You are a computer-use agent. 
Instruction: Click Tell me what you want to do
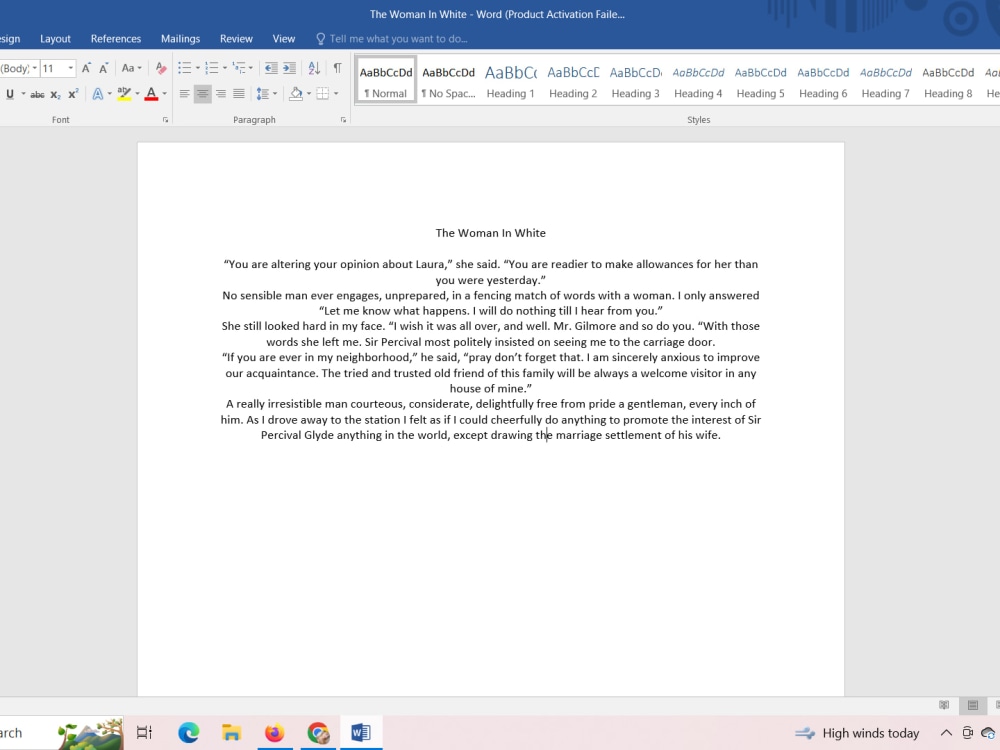tap(392, 39)
